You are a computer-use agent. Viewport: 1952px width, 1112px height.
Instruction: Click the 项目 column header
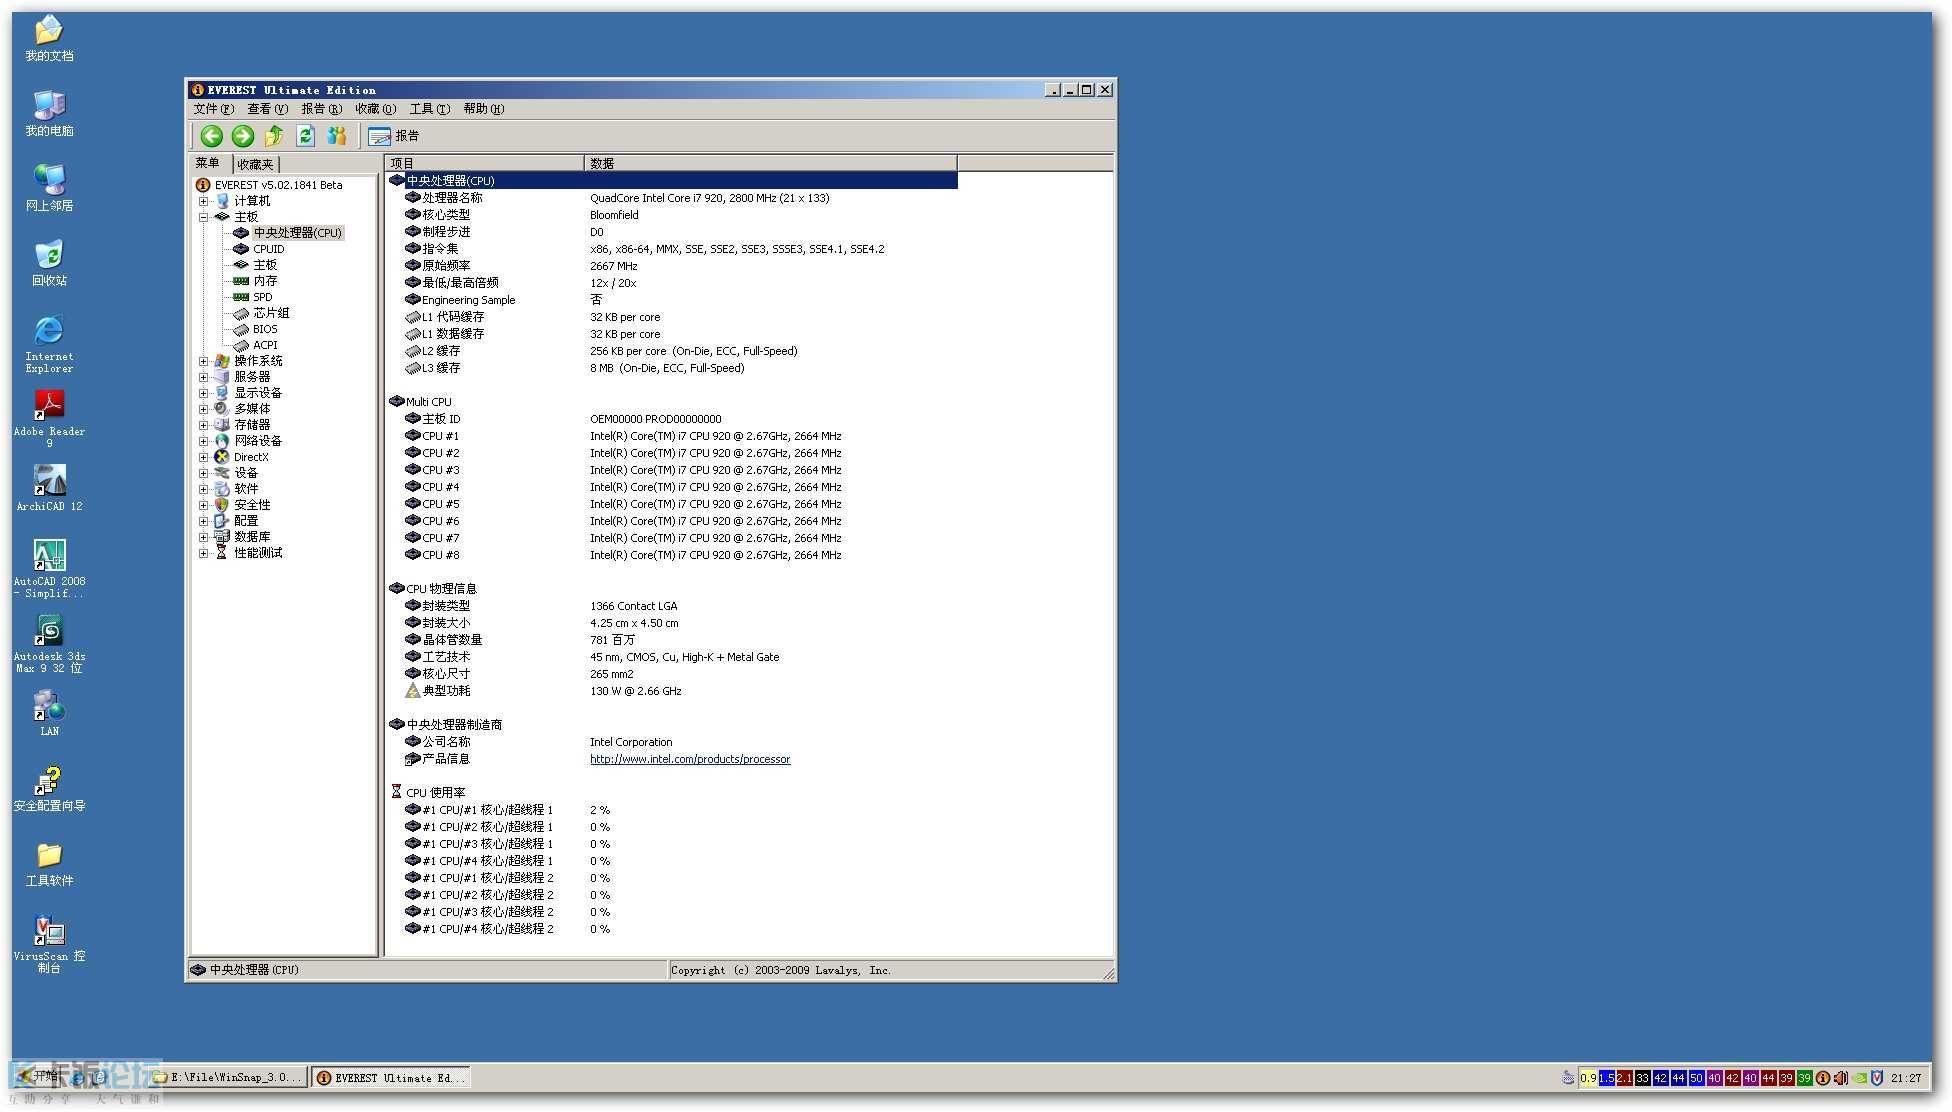click(485, 163)
